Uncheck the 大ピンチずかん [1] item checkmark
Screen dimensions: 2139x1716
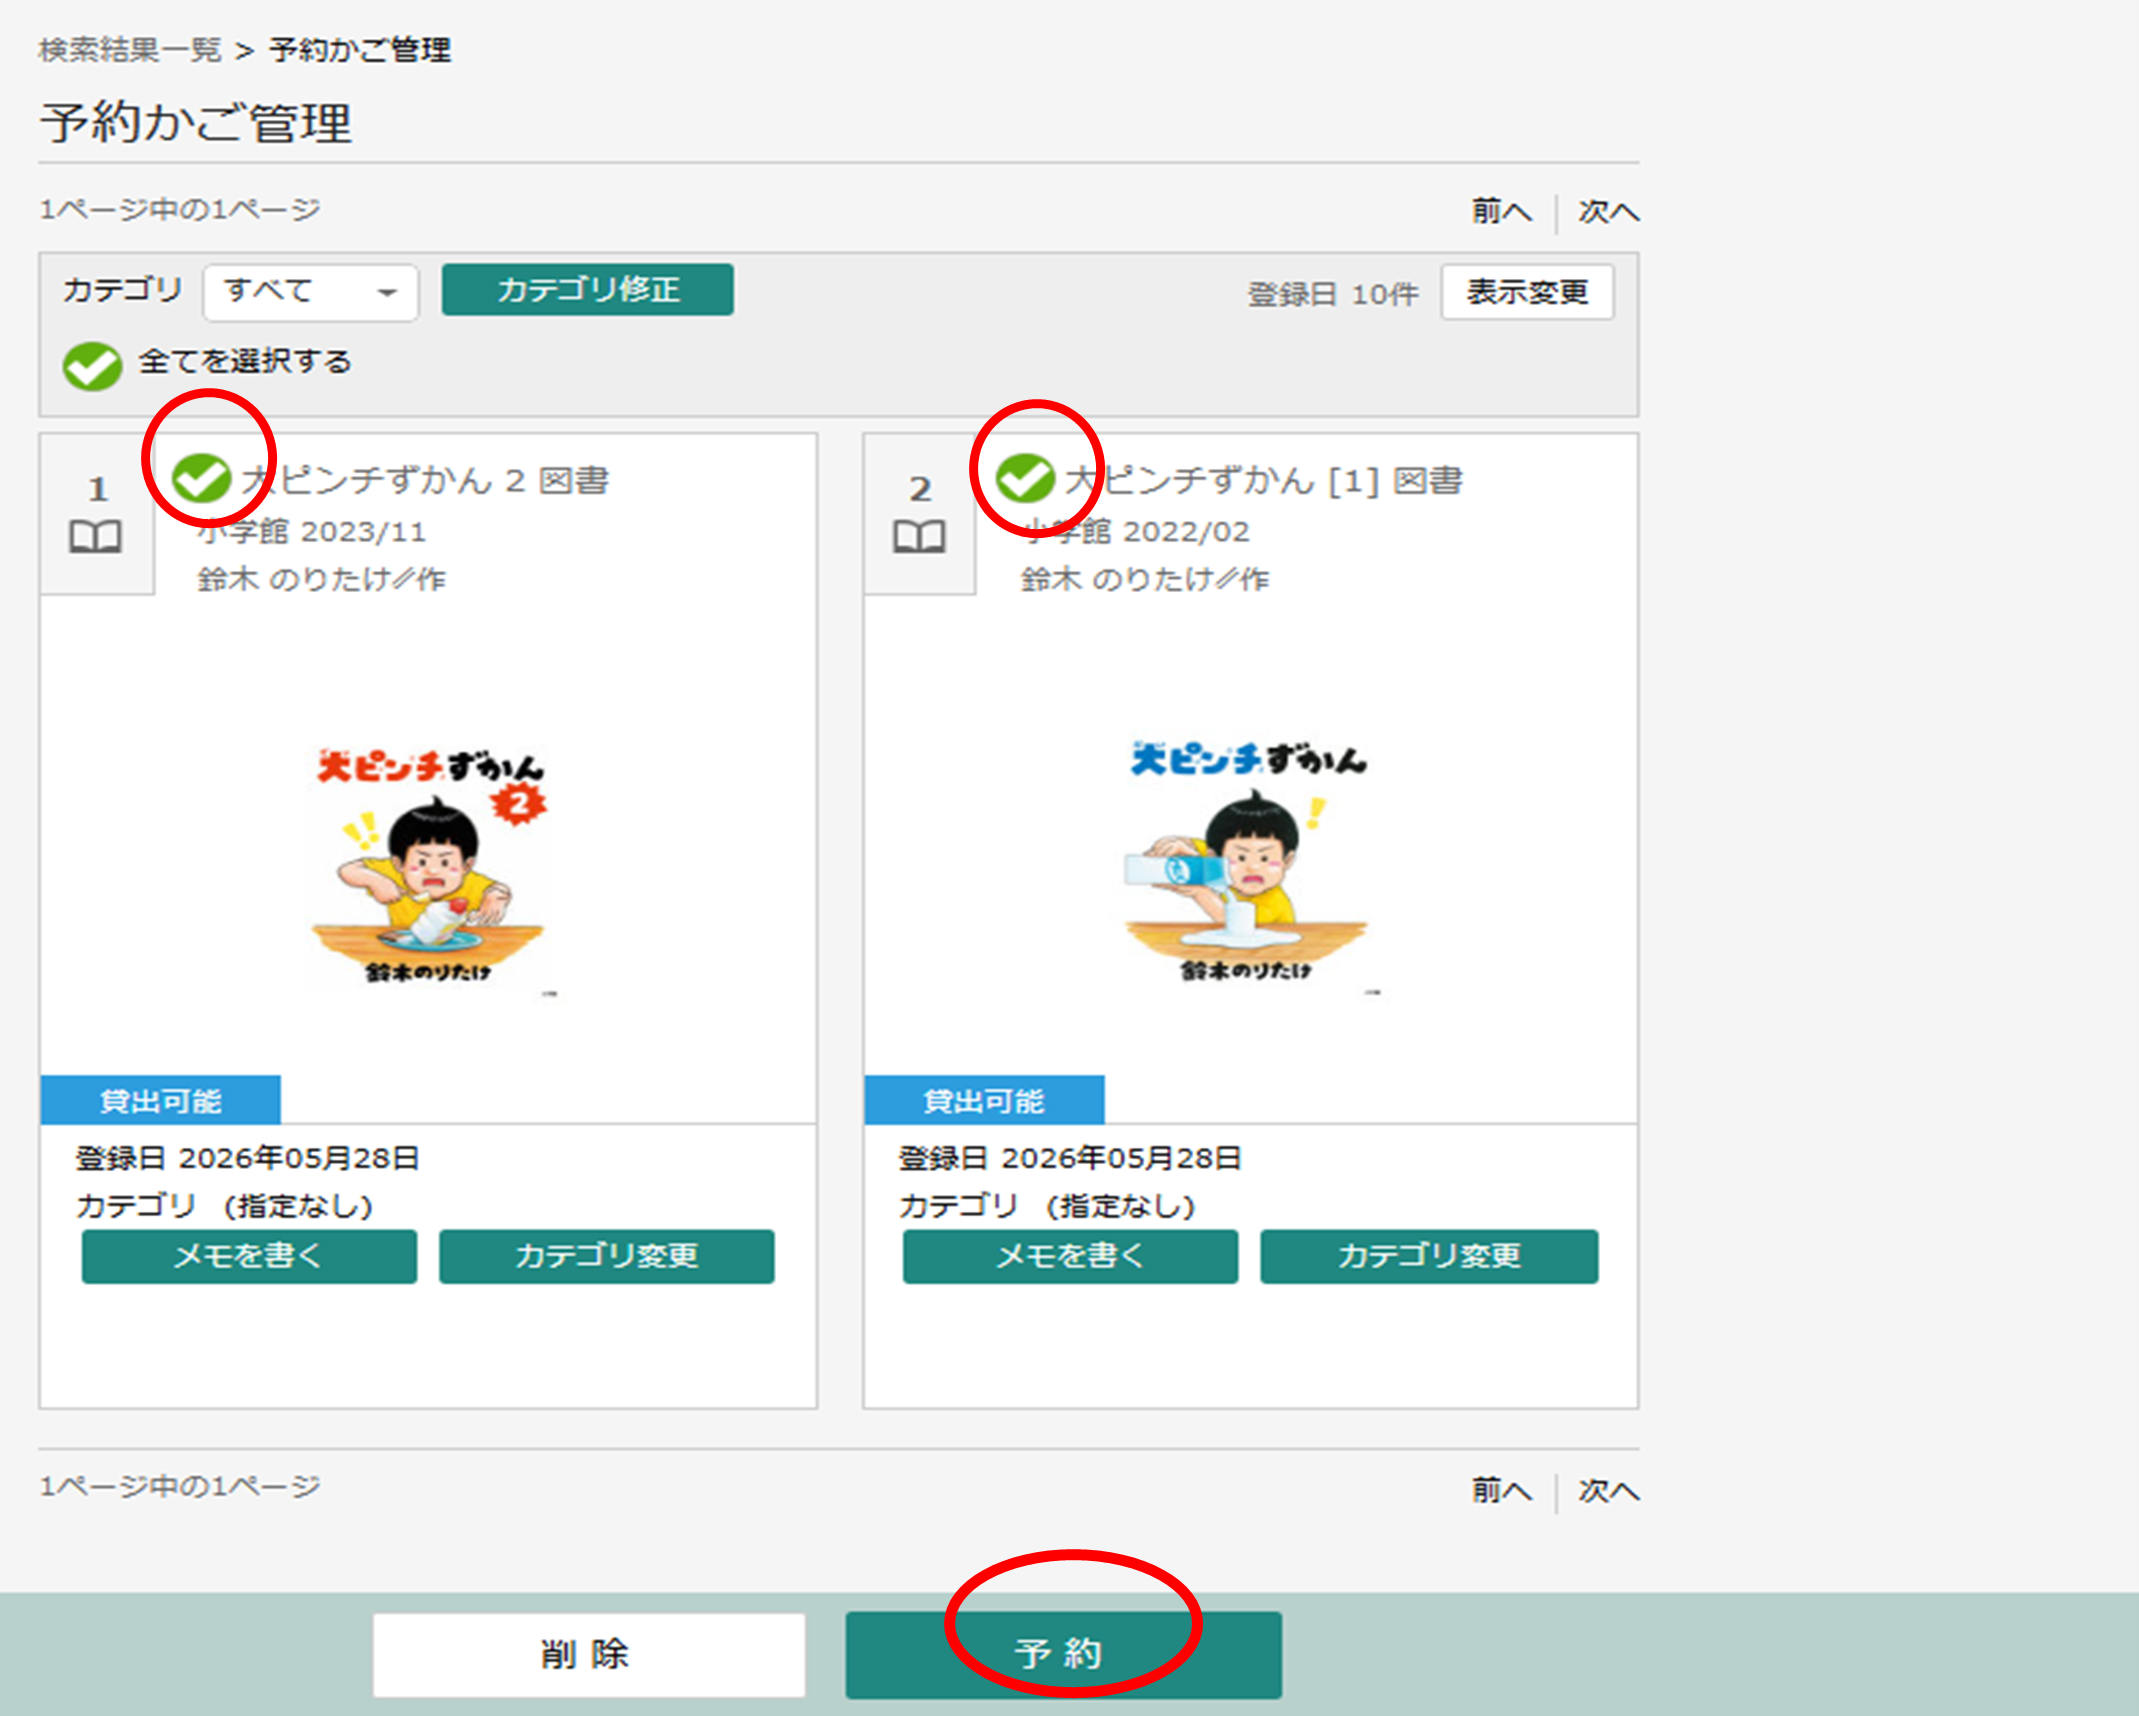[1025, 479]
